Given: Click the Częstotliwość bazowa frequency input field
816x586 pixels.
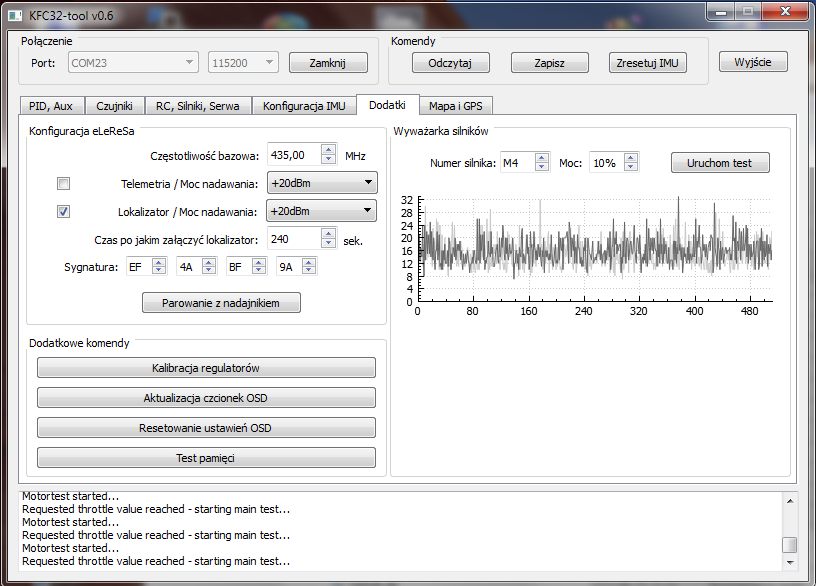Looking at the screenshot, I should (x=294, y=155).
